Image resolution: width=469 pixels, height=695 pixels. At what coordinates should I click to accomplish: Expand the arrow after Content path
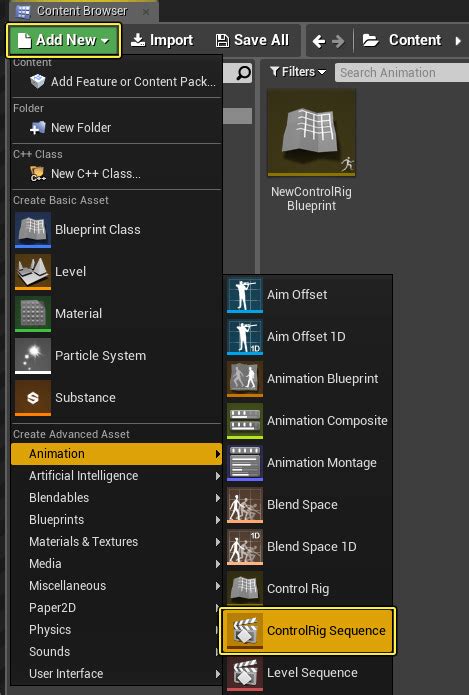click(458, 41)
